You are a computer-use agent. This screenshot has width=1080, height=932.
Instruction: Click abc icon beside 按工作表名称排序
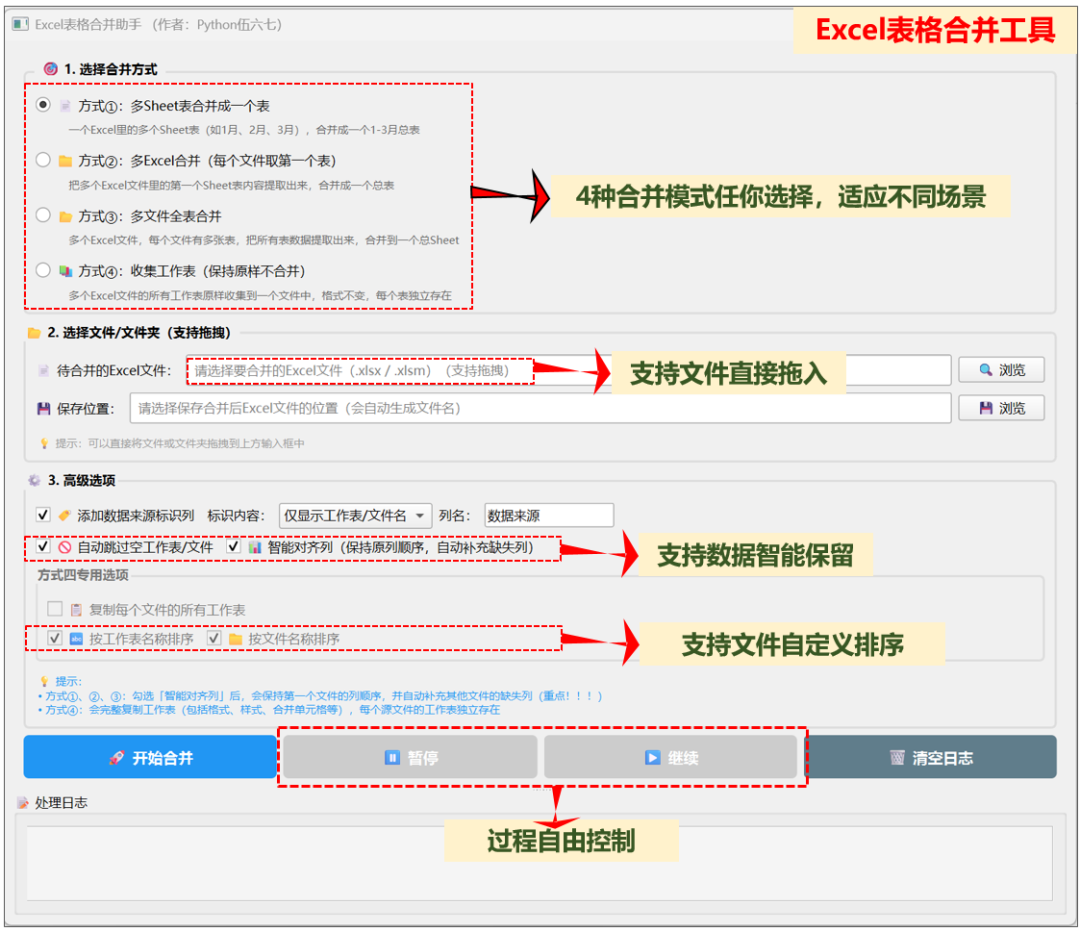(76, 639)
